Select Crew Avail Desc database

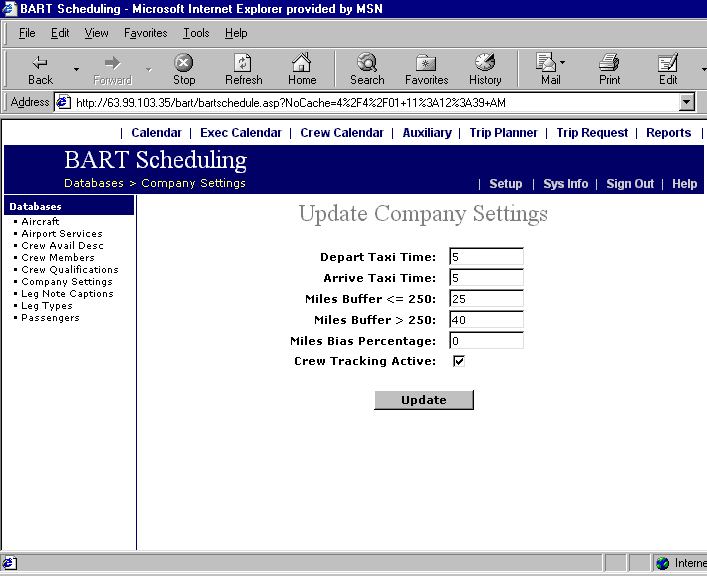[62, 245]
